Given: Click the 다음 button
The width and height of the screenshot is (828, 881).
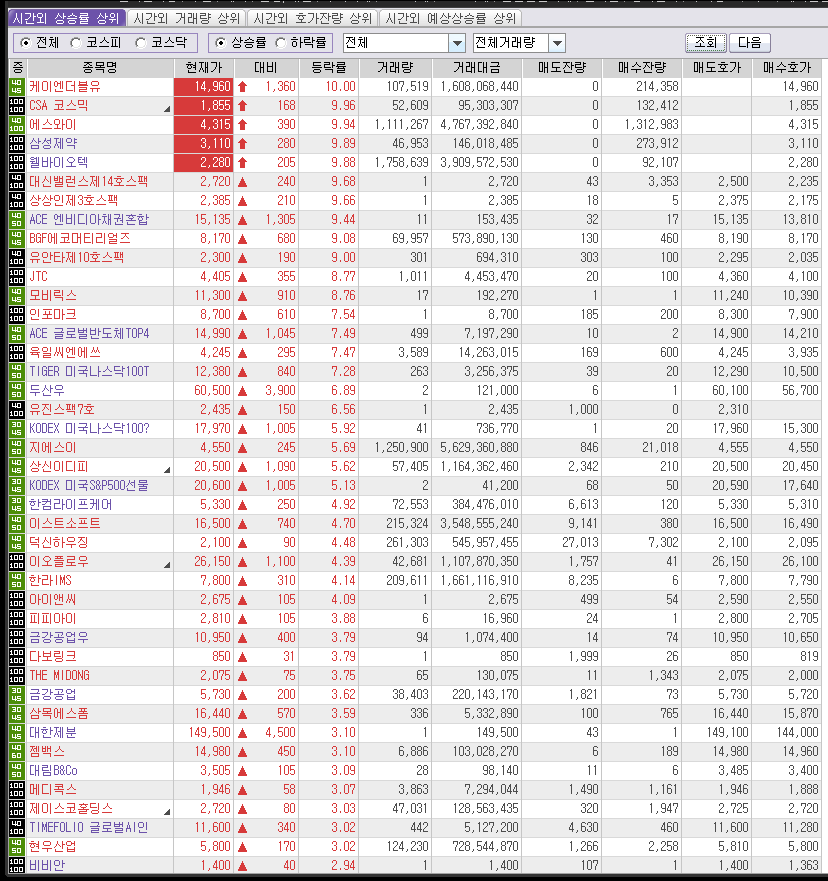Looking at the screenshot, I should 749,43.
